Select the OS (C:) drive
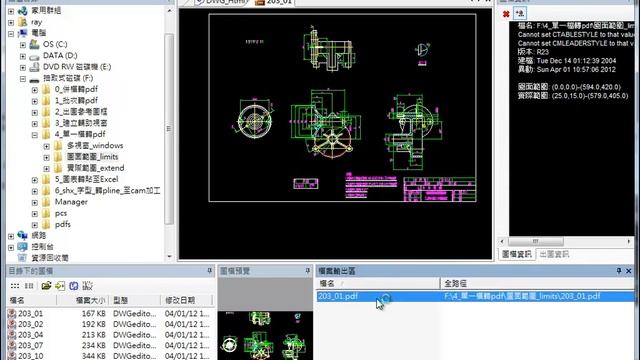Screen dimensions: 640x360 55,44
